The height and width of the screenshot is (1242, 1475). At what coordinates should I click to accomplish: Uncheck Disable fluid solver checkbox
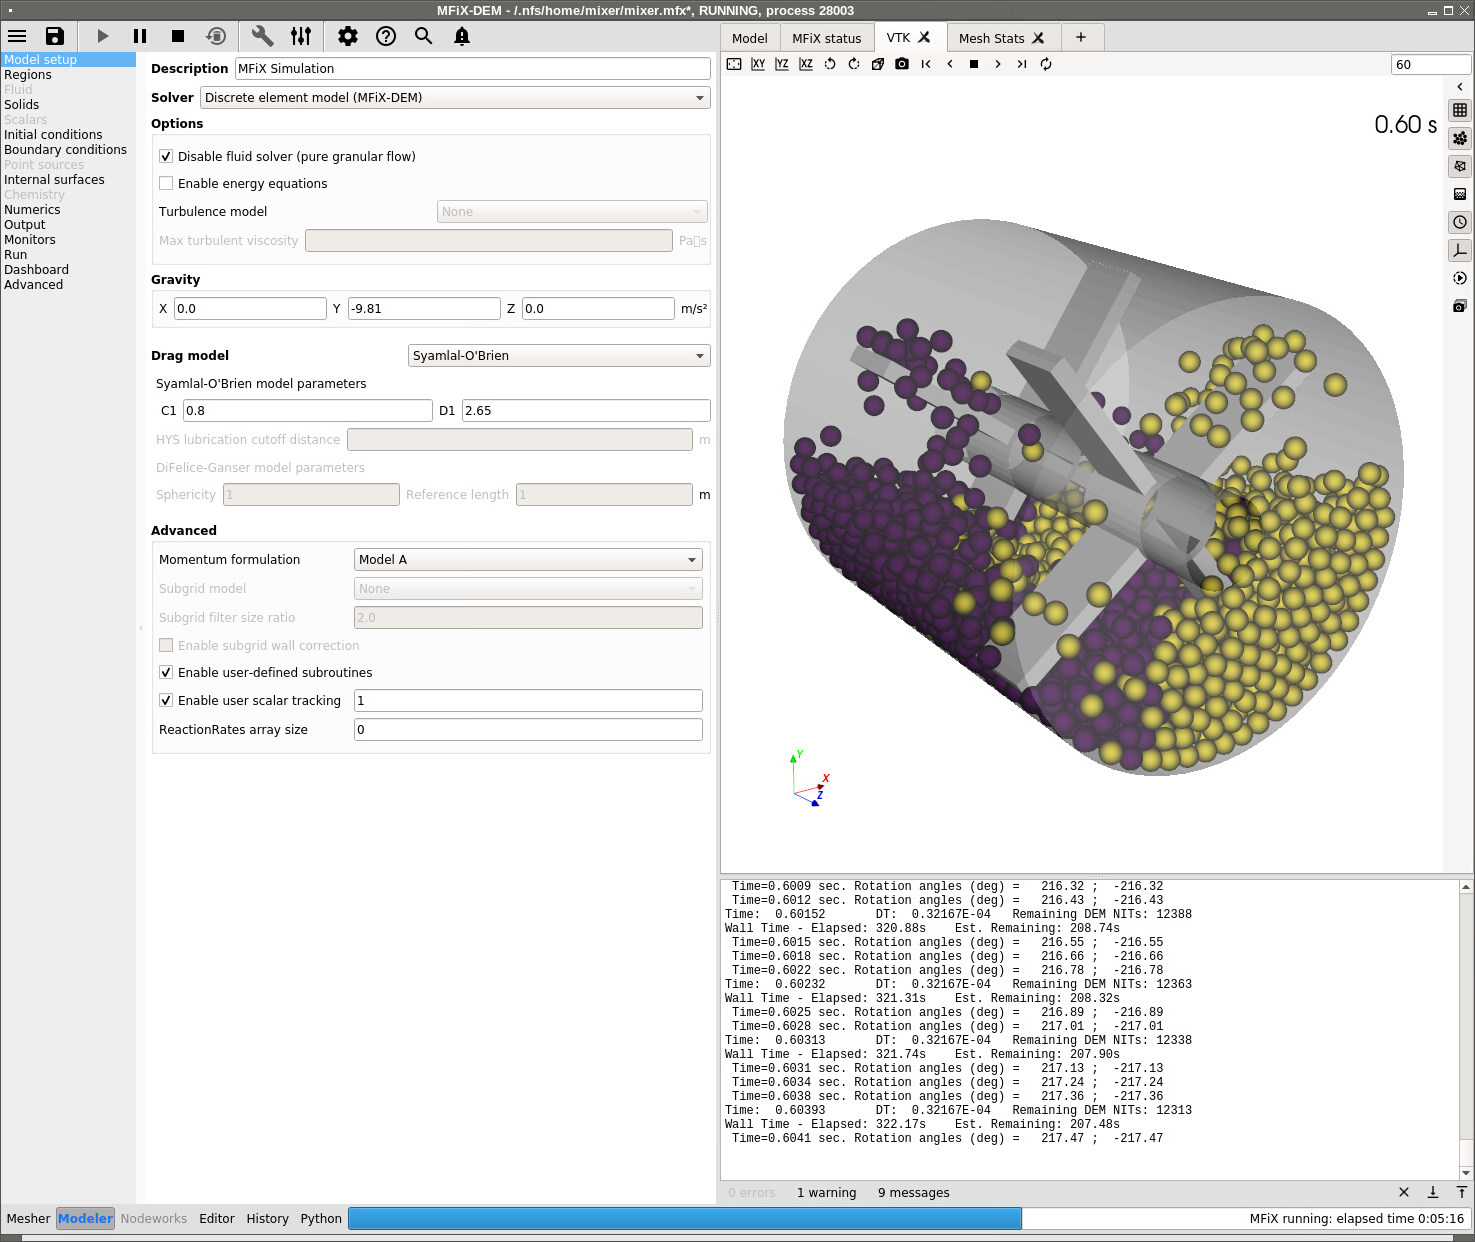click(x=166, y=157)
